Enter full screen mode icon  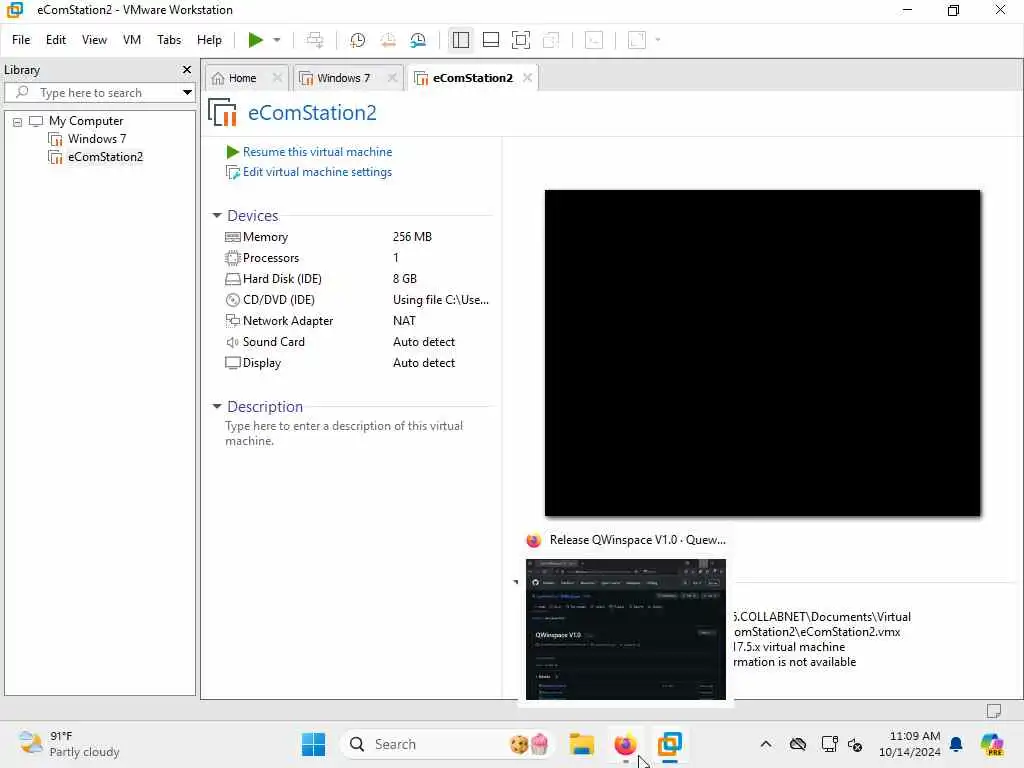pyautogui.click(x=520, y=40)
